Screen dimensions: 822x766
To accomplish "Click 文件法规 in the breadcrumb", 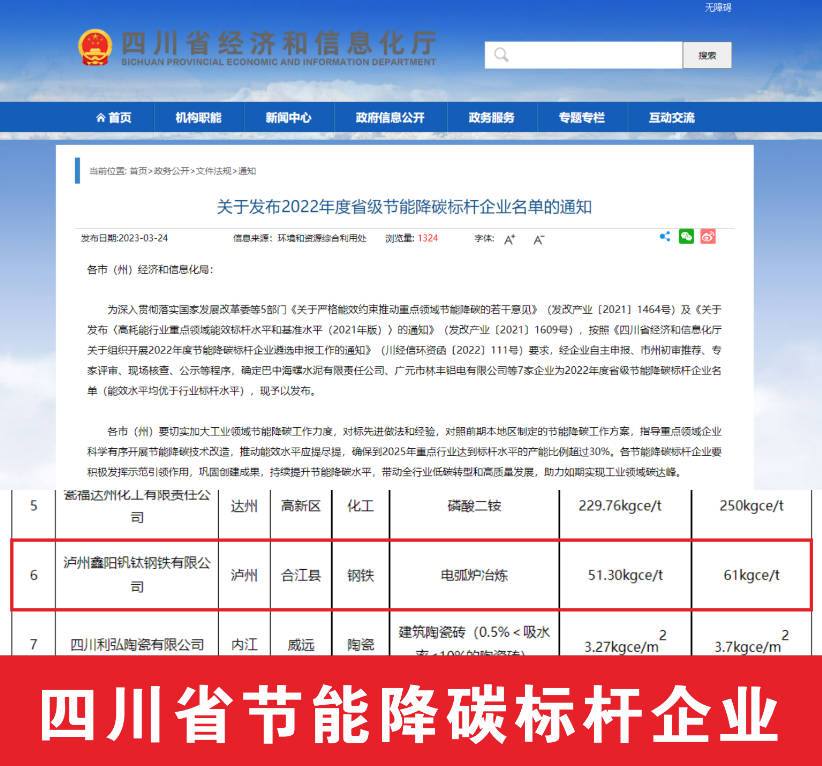I will click(213, 171).
